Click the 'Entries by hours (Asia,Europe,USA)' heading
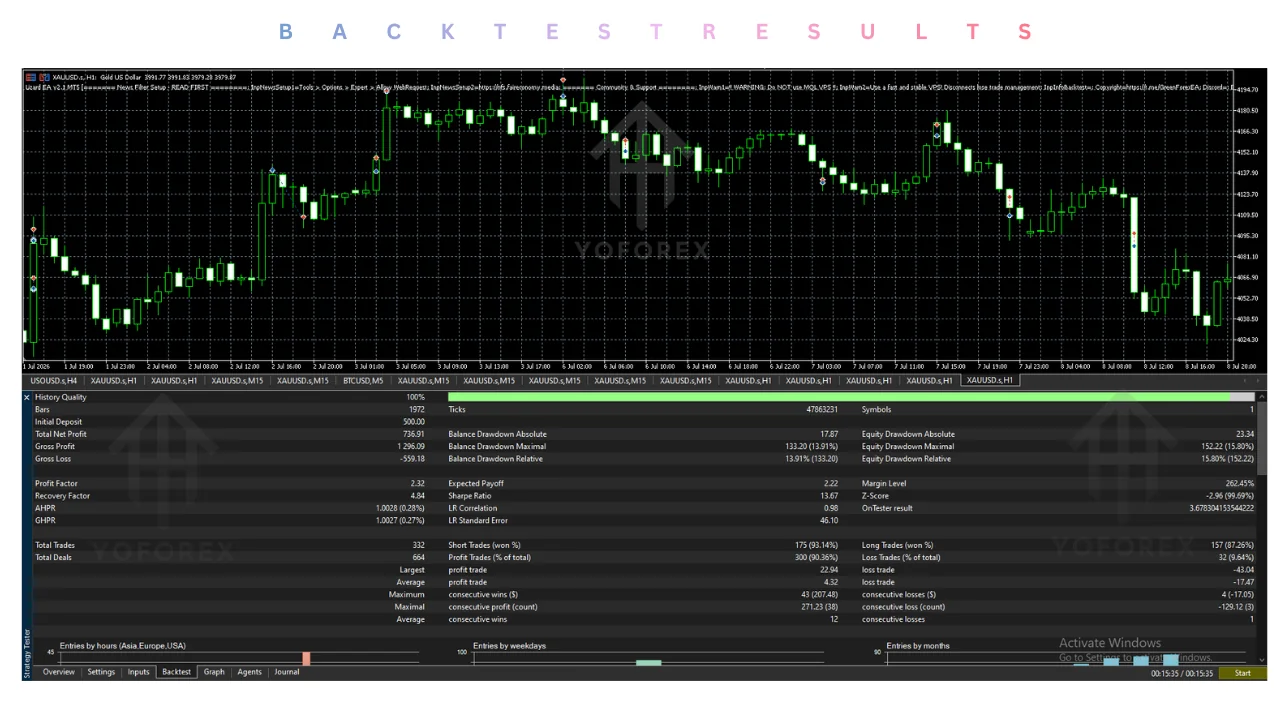 pos(123,646)
